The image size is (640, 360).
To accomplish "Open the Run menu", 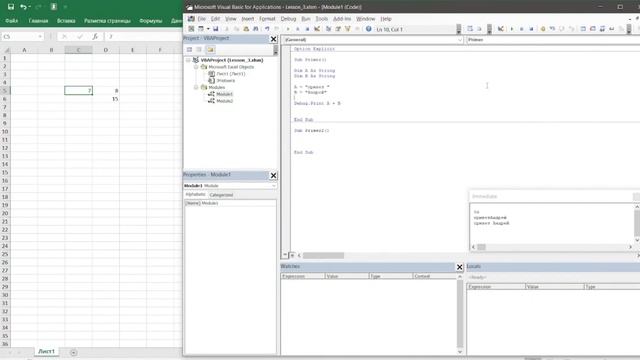I will coord(306,19).
